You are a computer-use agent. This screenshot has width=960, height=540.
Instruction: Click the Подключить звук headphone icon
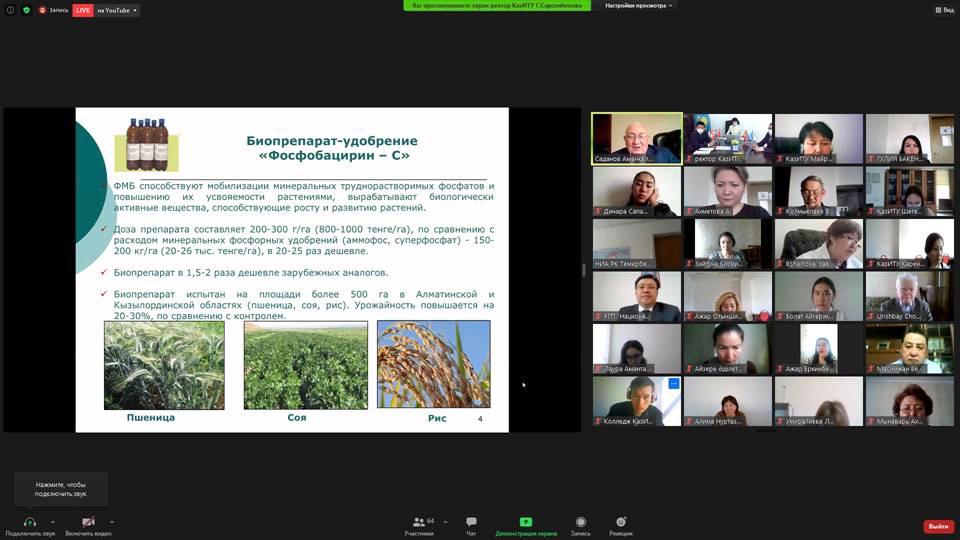[x=29, y=522]
